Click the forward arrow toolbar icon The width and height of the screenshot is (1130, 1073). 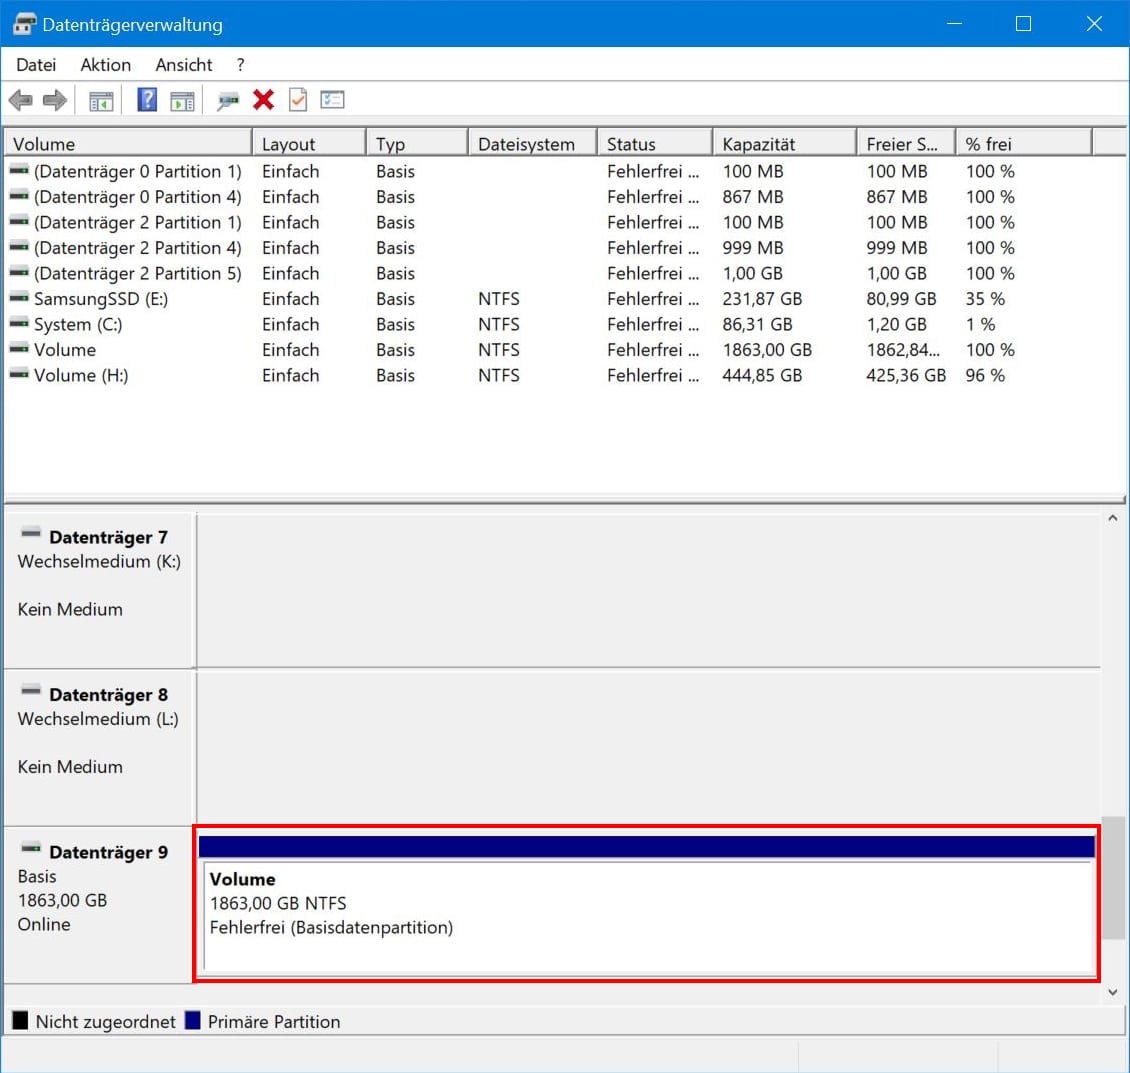55,100
